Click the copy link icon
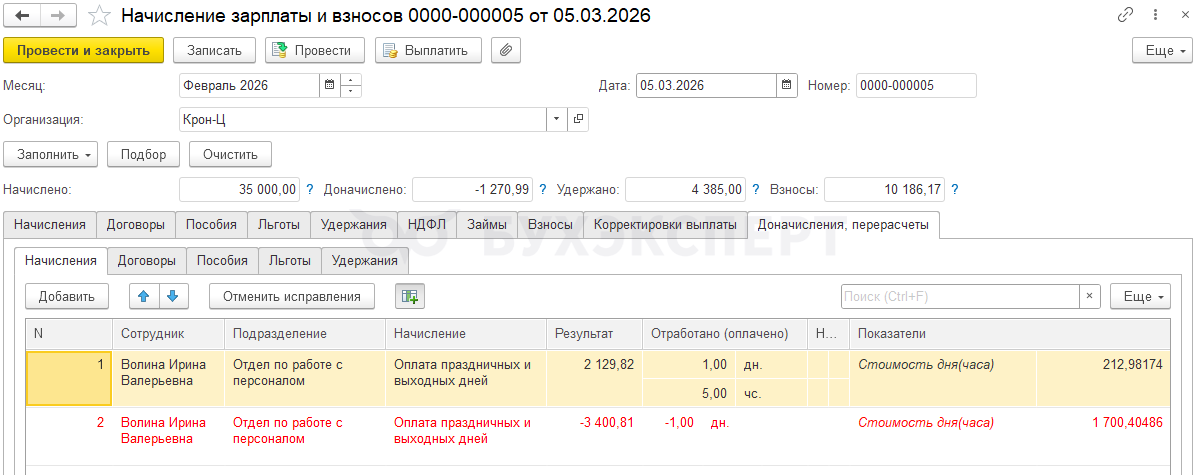Viewport: 1196px width, 475px height. pyautogui.click(x=1127, y=16)
